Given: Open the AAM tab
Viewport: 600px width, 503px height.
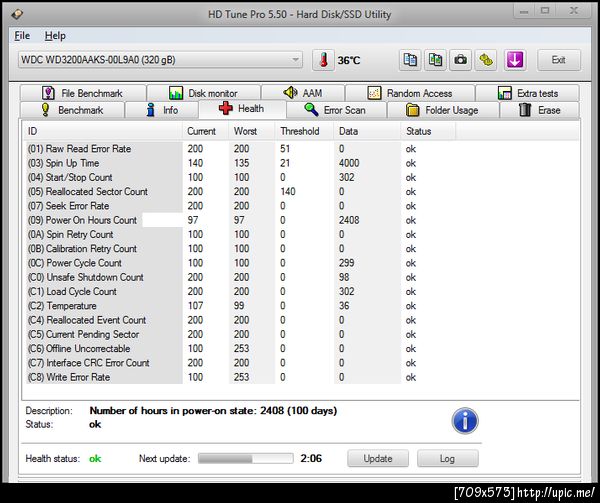Looking at the screenshot, I should 303,93.
